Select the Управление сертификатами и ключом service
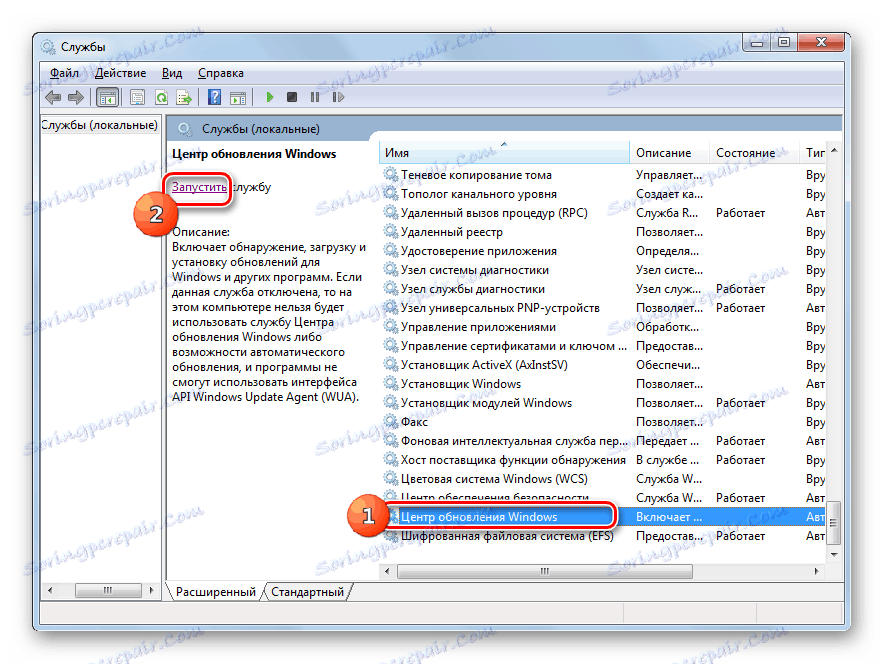This screenshot has height=664, width=884. click(603, 346)
